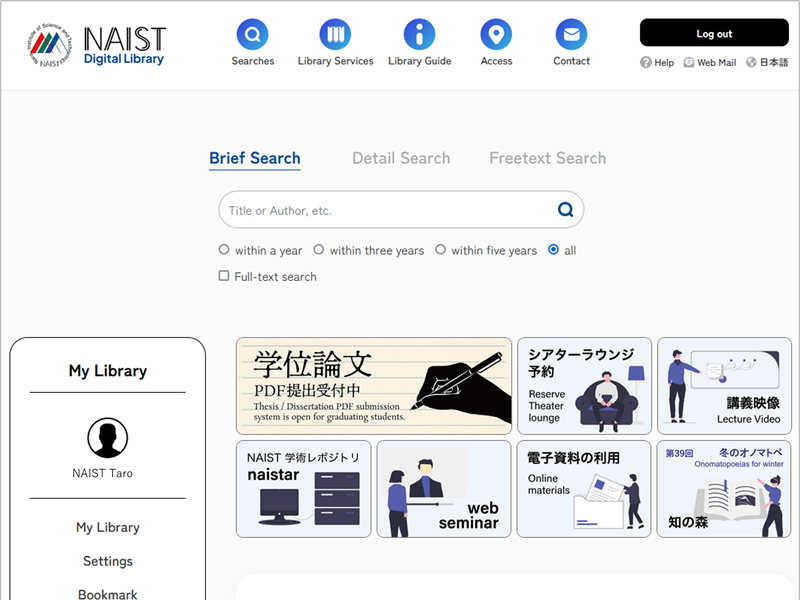Image resolution: width=800 pixels, height=600 pixels.
Task: Click the Searches magnifier icon
Action: pos(252,35)
